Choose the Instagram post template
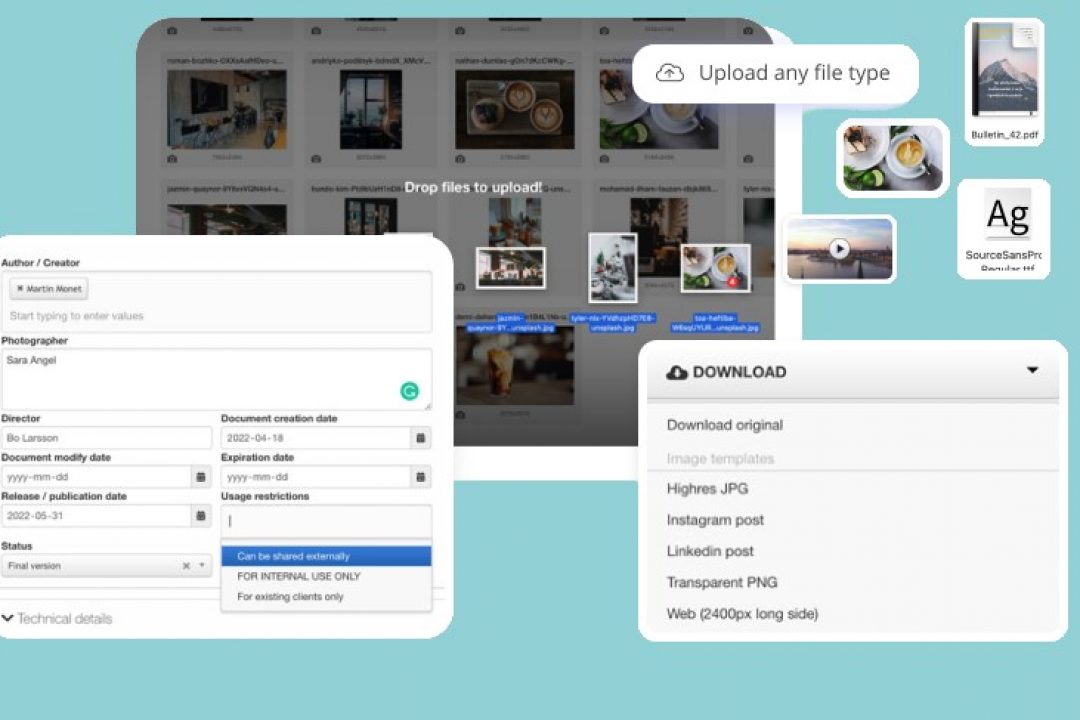 point(715,520)
